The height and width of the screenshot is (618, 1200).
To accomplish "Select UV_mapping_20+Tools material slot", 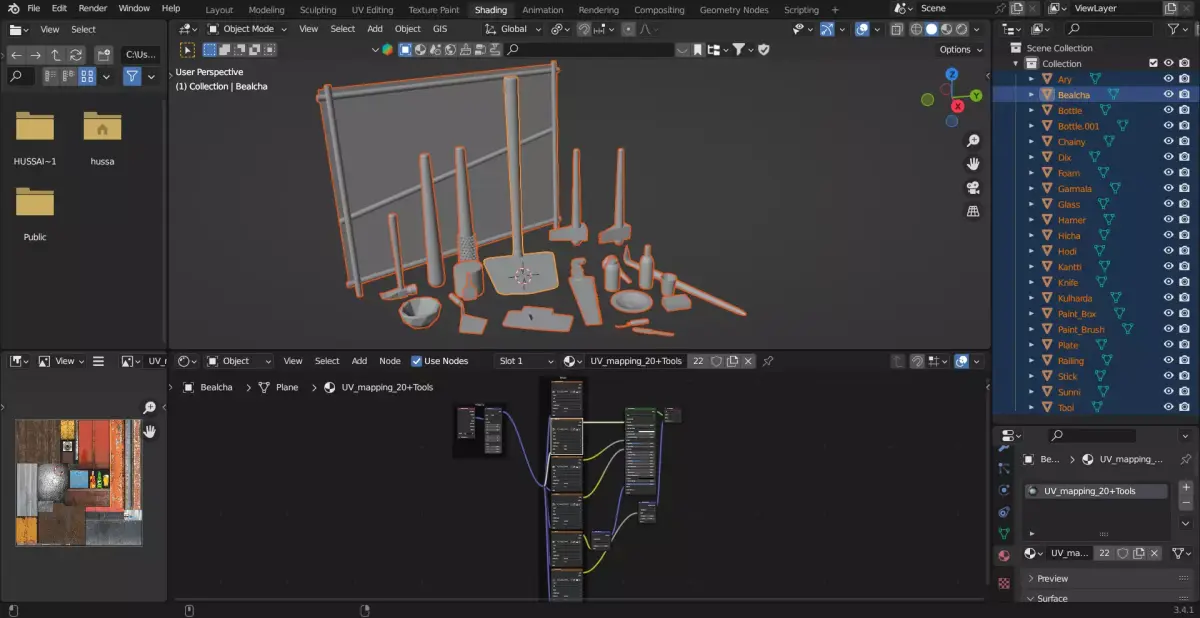I will click(1096, 491).
